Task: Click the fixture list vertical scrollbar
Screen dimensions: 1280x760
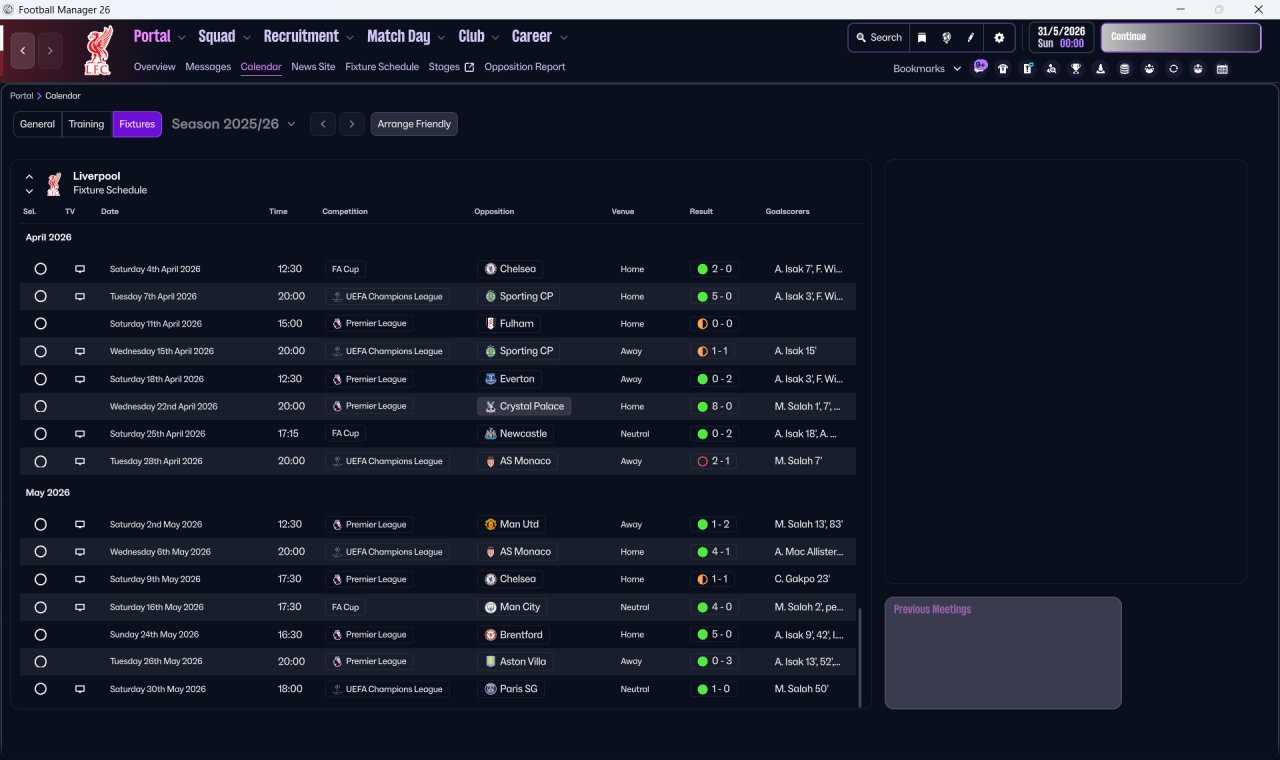Action: pos(859,655)
